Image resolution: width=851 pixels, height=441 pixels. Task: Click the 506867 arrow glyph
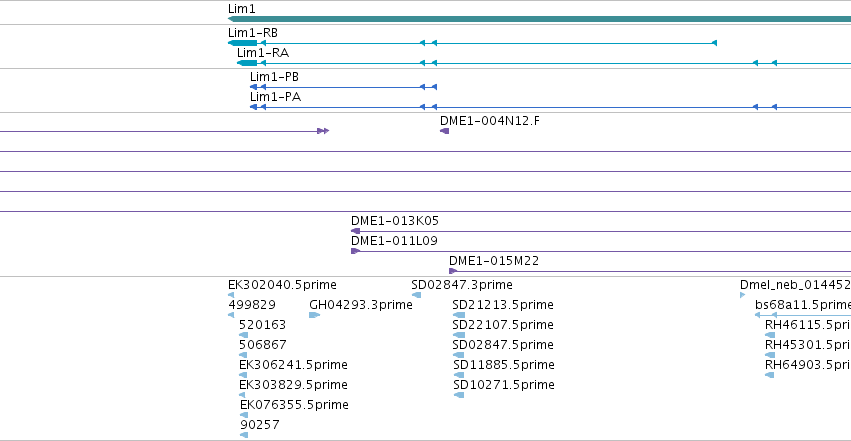click(243, 355)
